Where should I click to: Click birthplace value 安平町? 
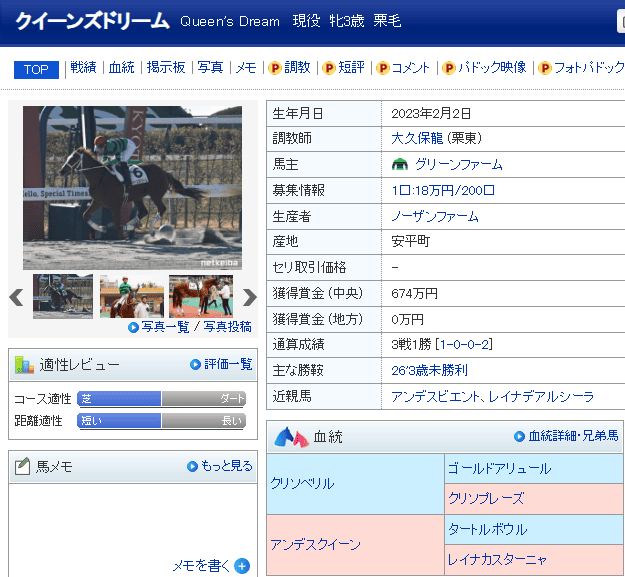pos(411,242)
